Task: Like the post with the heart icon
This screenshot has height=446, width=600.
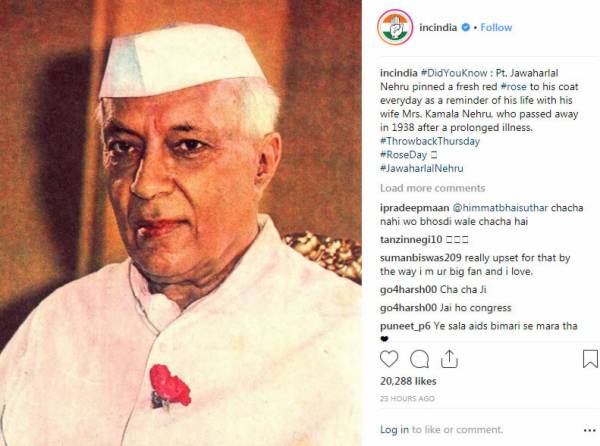Action: pyautogui.click(x=389, y=359)
